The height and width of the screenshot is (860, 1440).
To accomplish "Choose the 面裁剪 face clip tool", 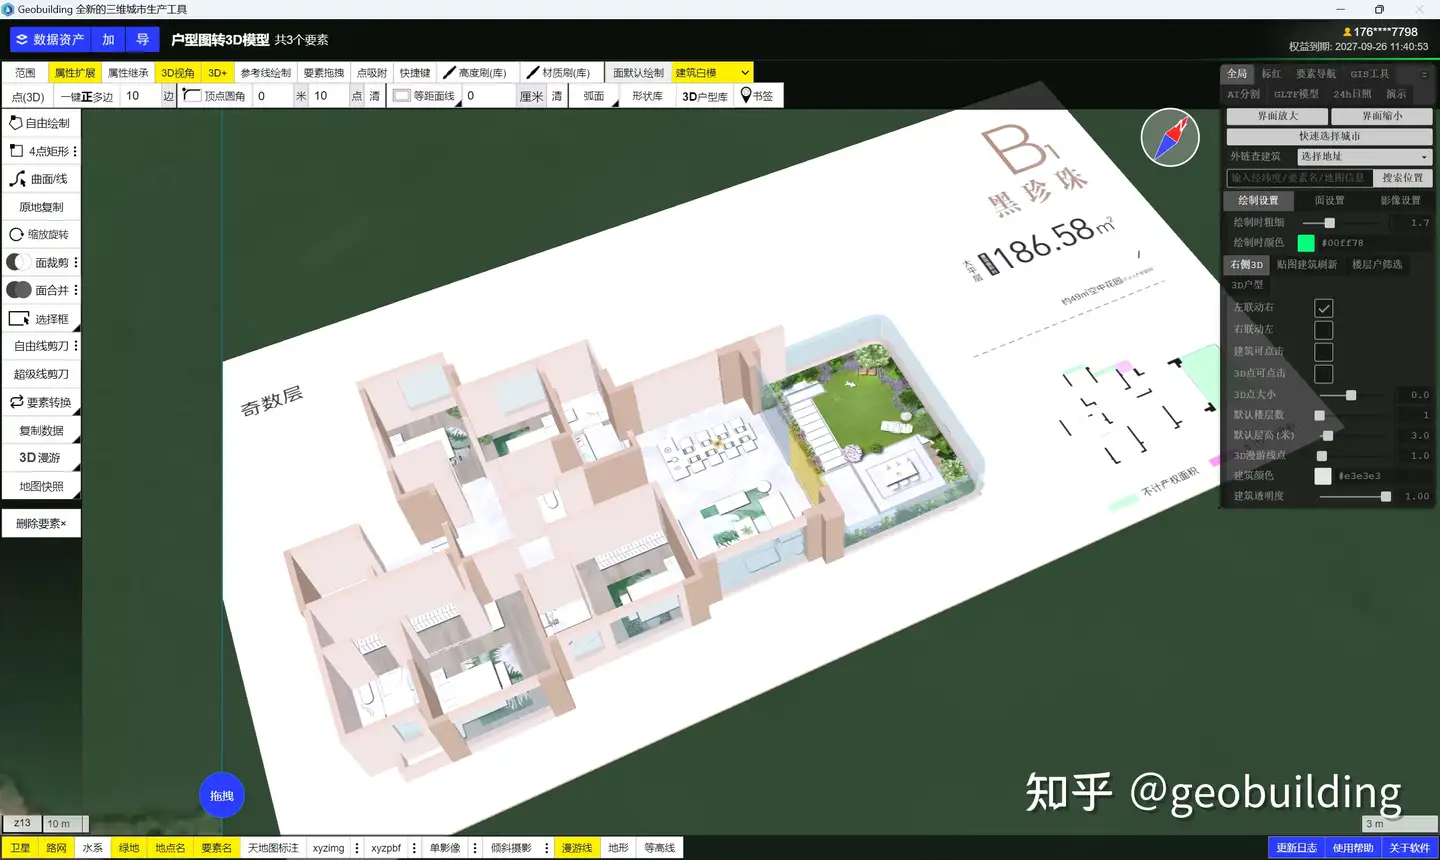I will pyautogui.click(x=36, y=263).
